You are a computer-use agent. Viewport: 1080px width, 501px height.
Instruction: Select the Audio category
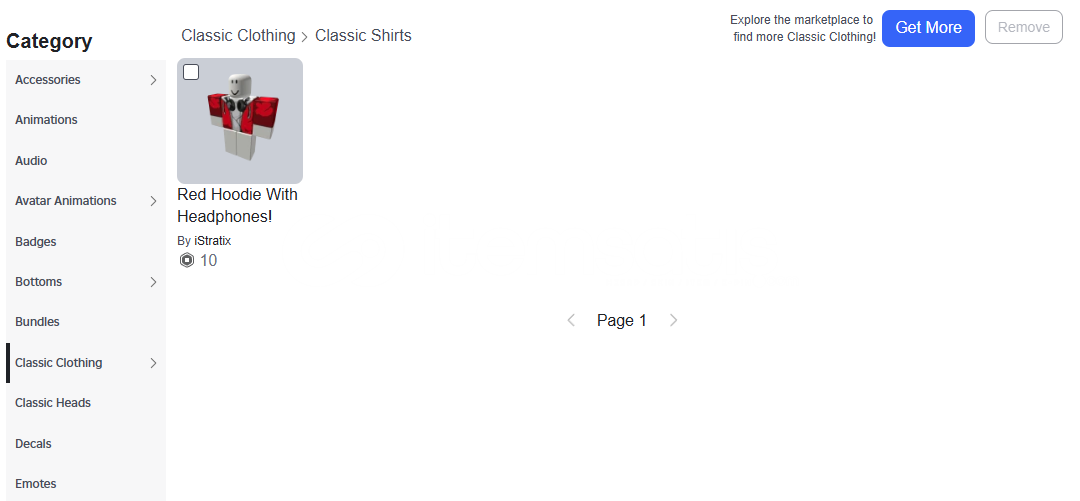click(31, 161)
